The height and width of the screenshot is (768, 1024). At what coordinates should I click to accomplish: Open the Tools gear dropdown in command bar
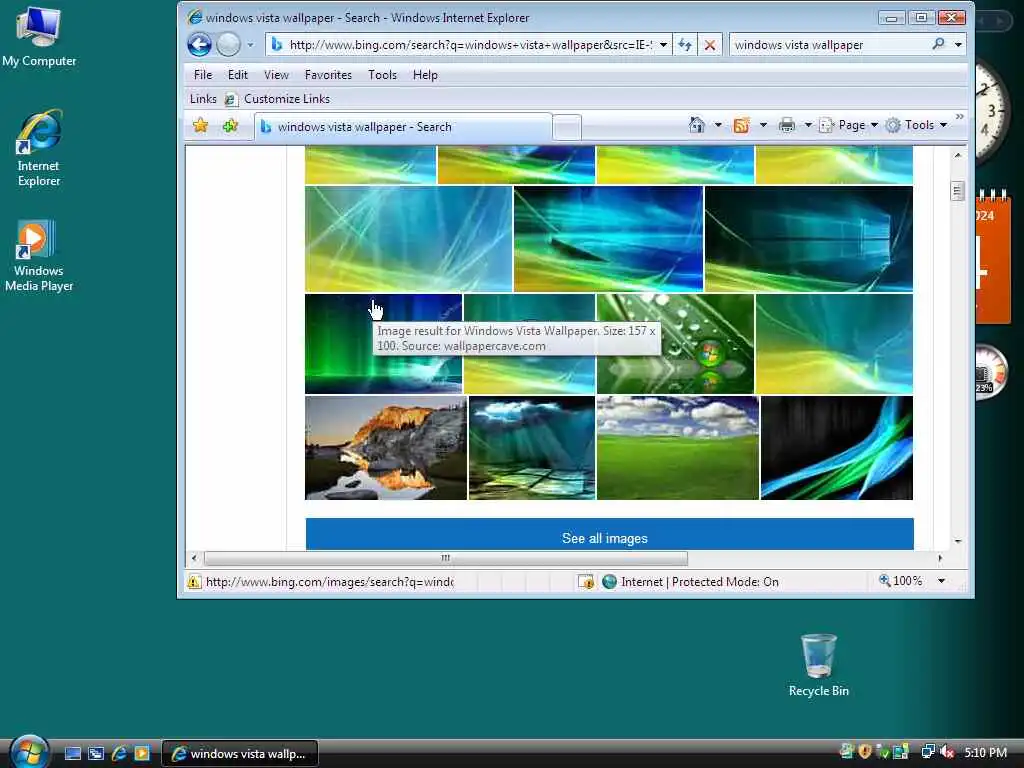click(916, 125)
